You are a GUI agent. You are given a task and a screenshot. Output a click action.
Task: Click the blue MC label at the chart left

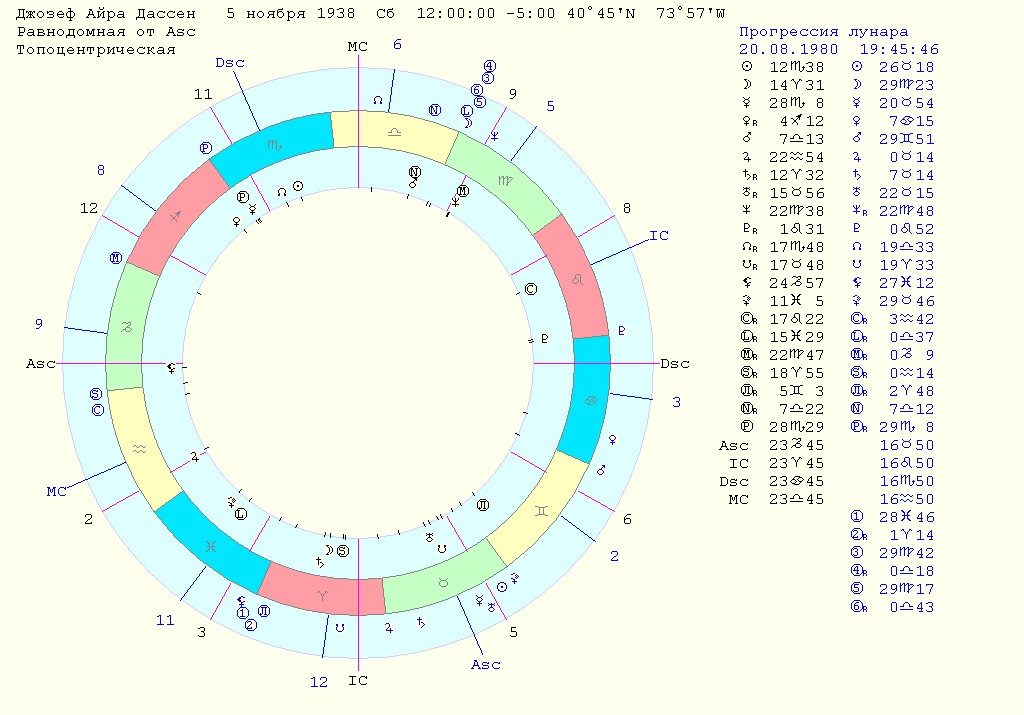(x=56, y=492)
